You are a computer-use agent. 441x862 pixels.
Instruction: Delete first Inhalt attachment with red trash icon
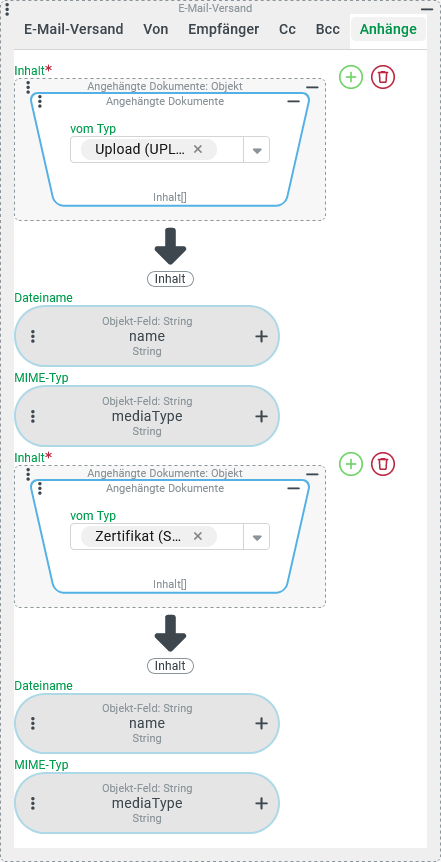click(383, 77)
